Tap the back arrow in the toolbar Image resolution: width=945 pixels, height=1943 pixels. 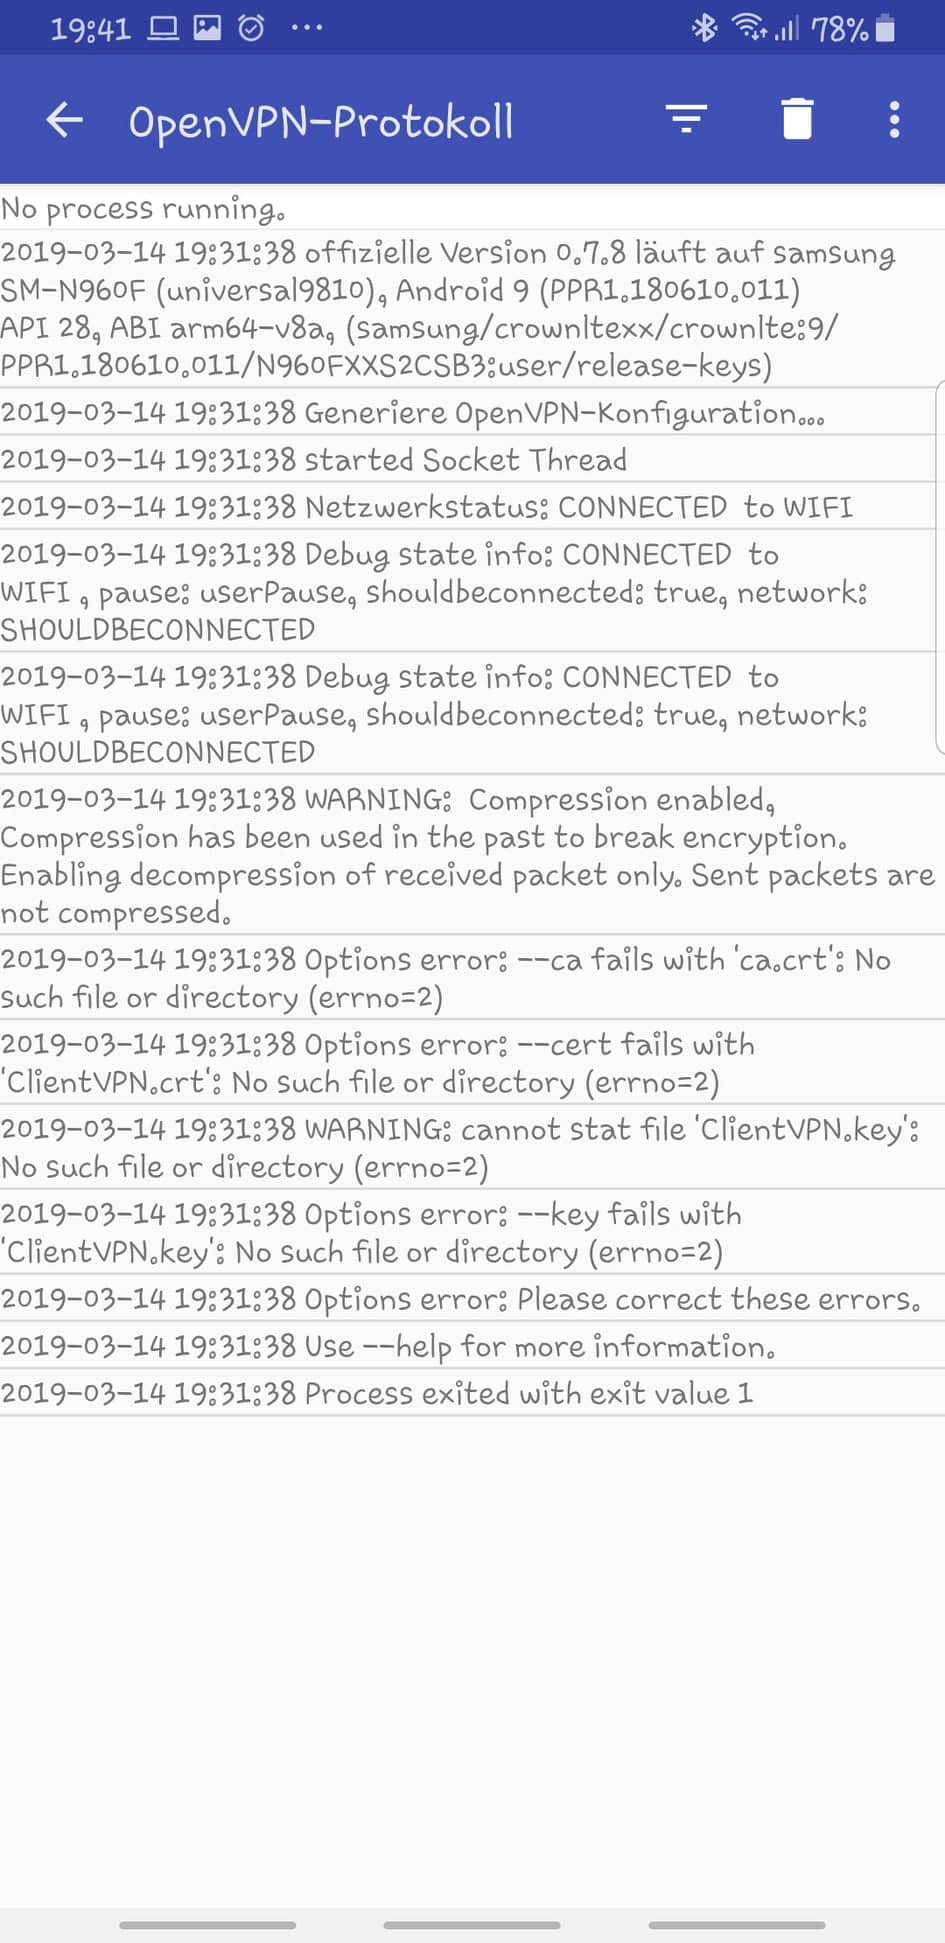65,120
